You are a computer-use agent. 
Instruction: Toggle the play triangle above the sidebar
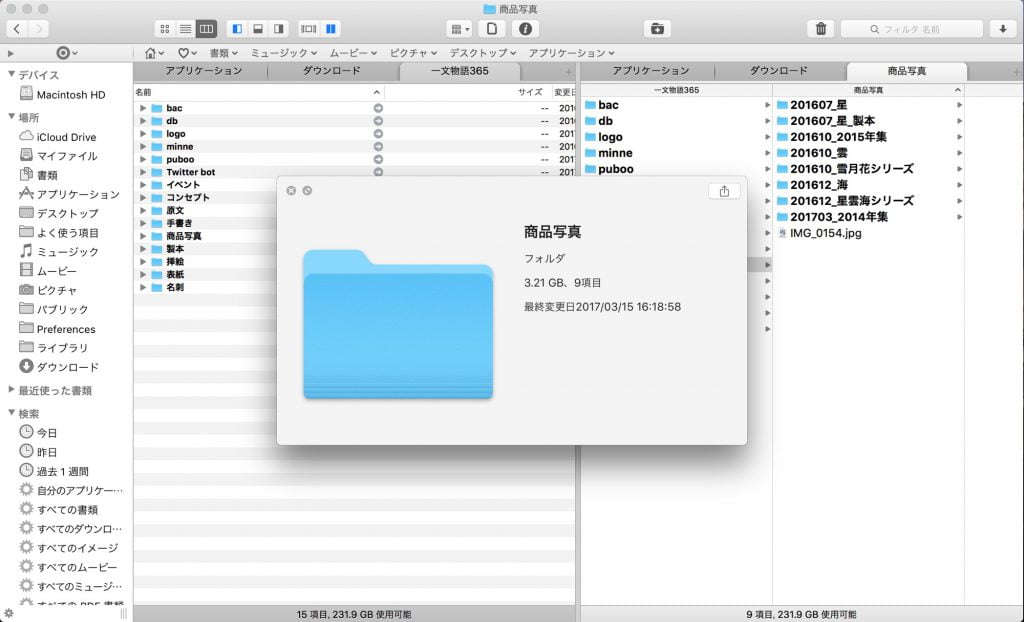[x=10, y=53]
